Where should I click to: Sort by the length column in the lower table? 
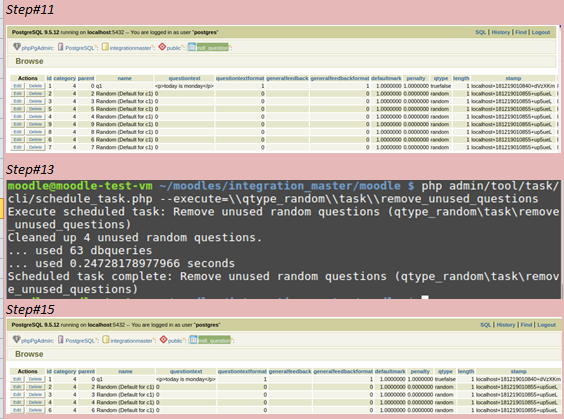[x=466, y=371]
